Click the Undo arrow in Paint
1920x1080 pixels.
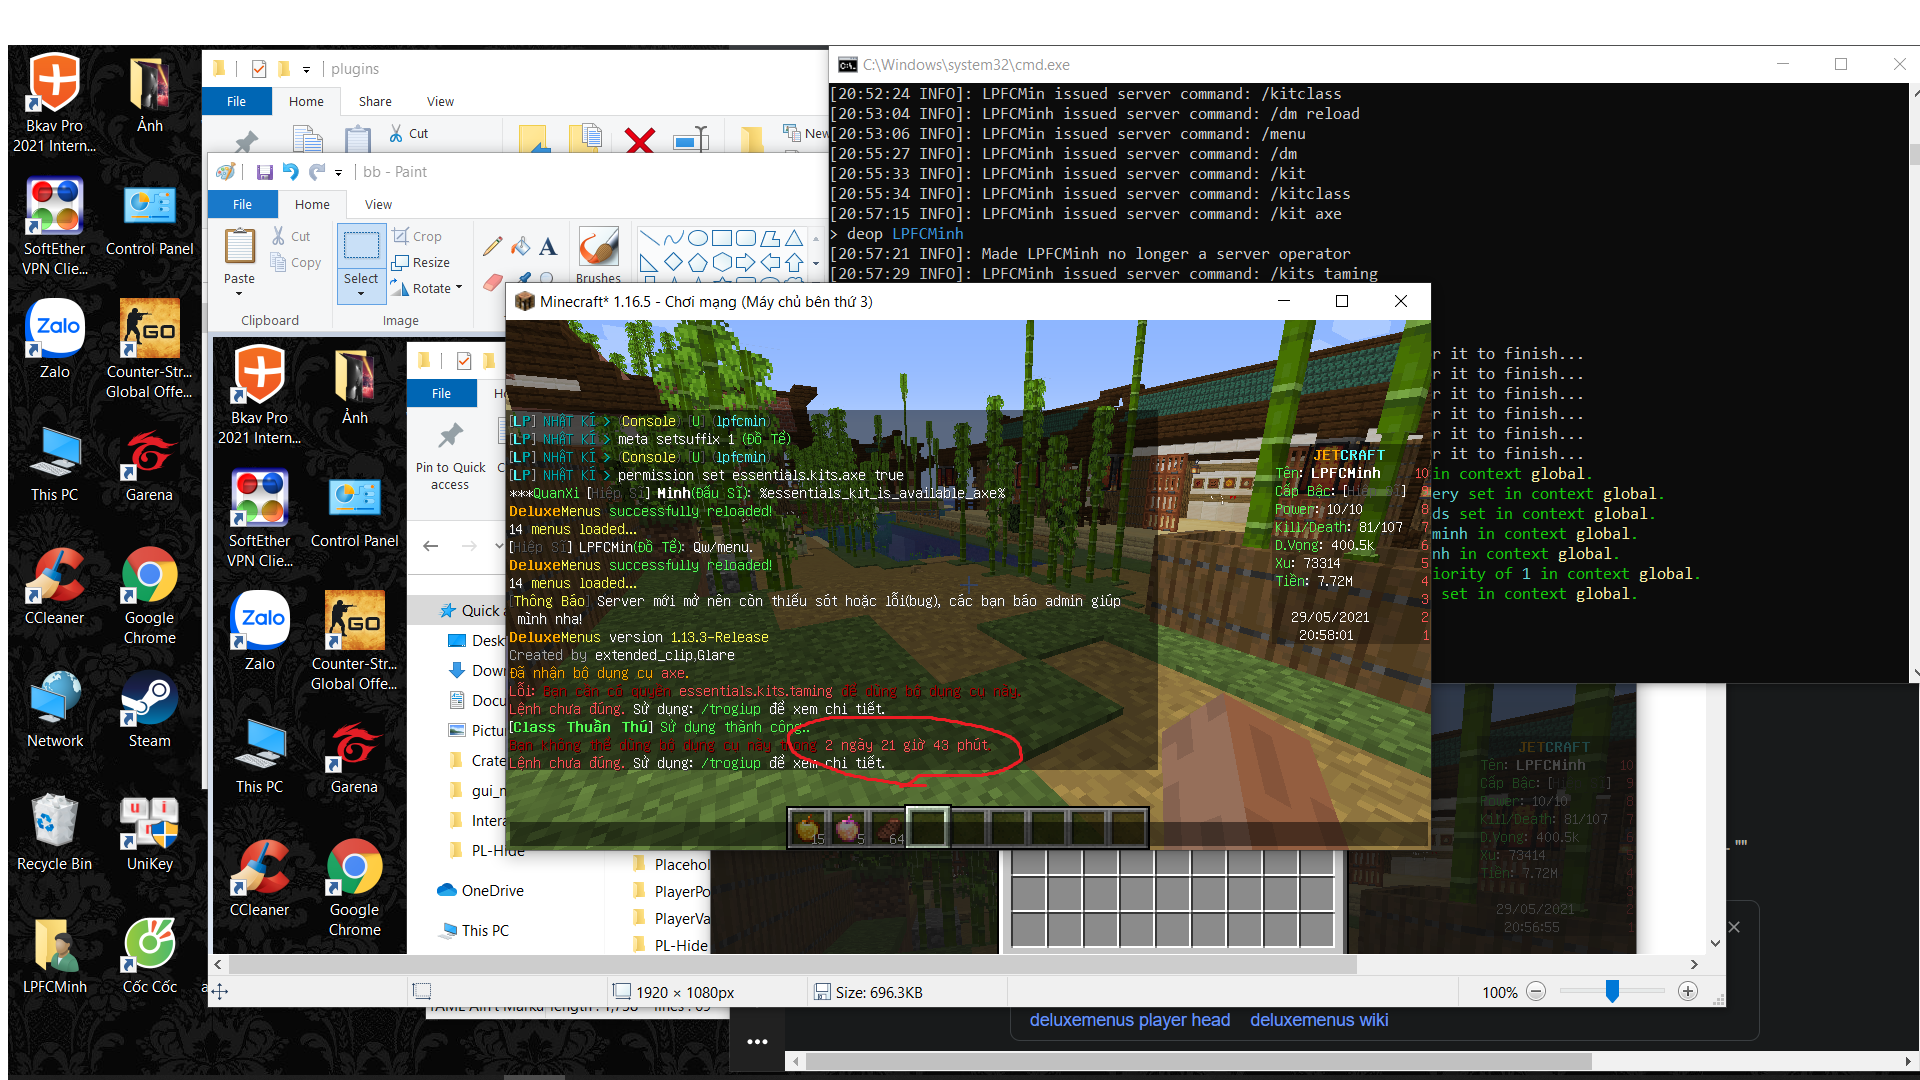point(291,172)
